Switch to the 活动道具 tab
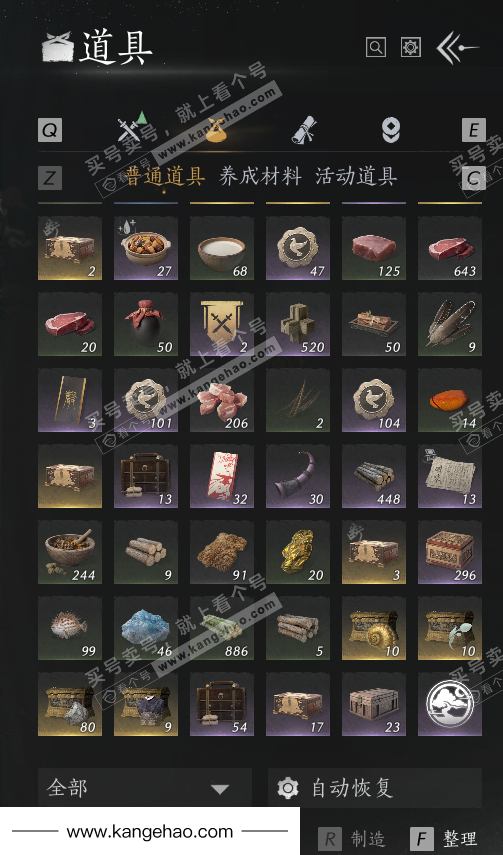The height and width of the screenshot is (855, 503). click(356, 176)
